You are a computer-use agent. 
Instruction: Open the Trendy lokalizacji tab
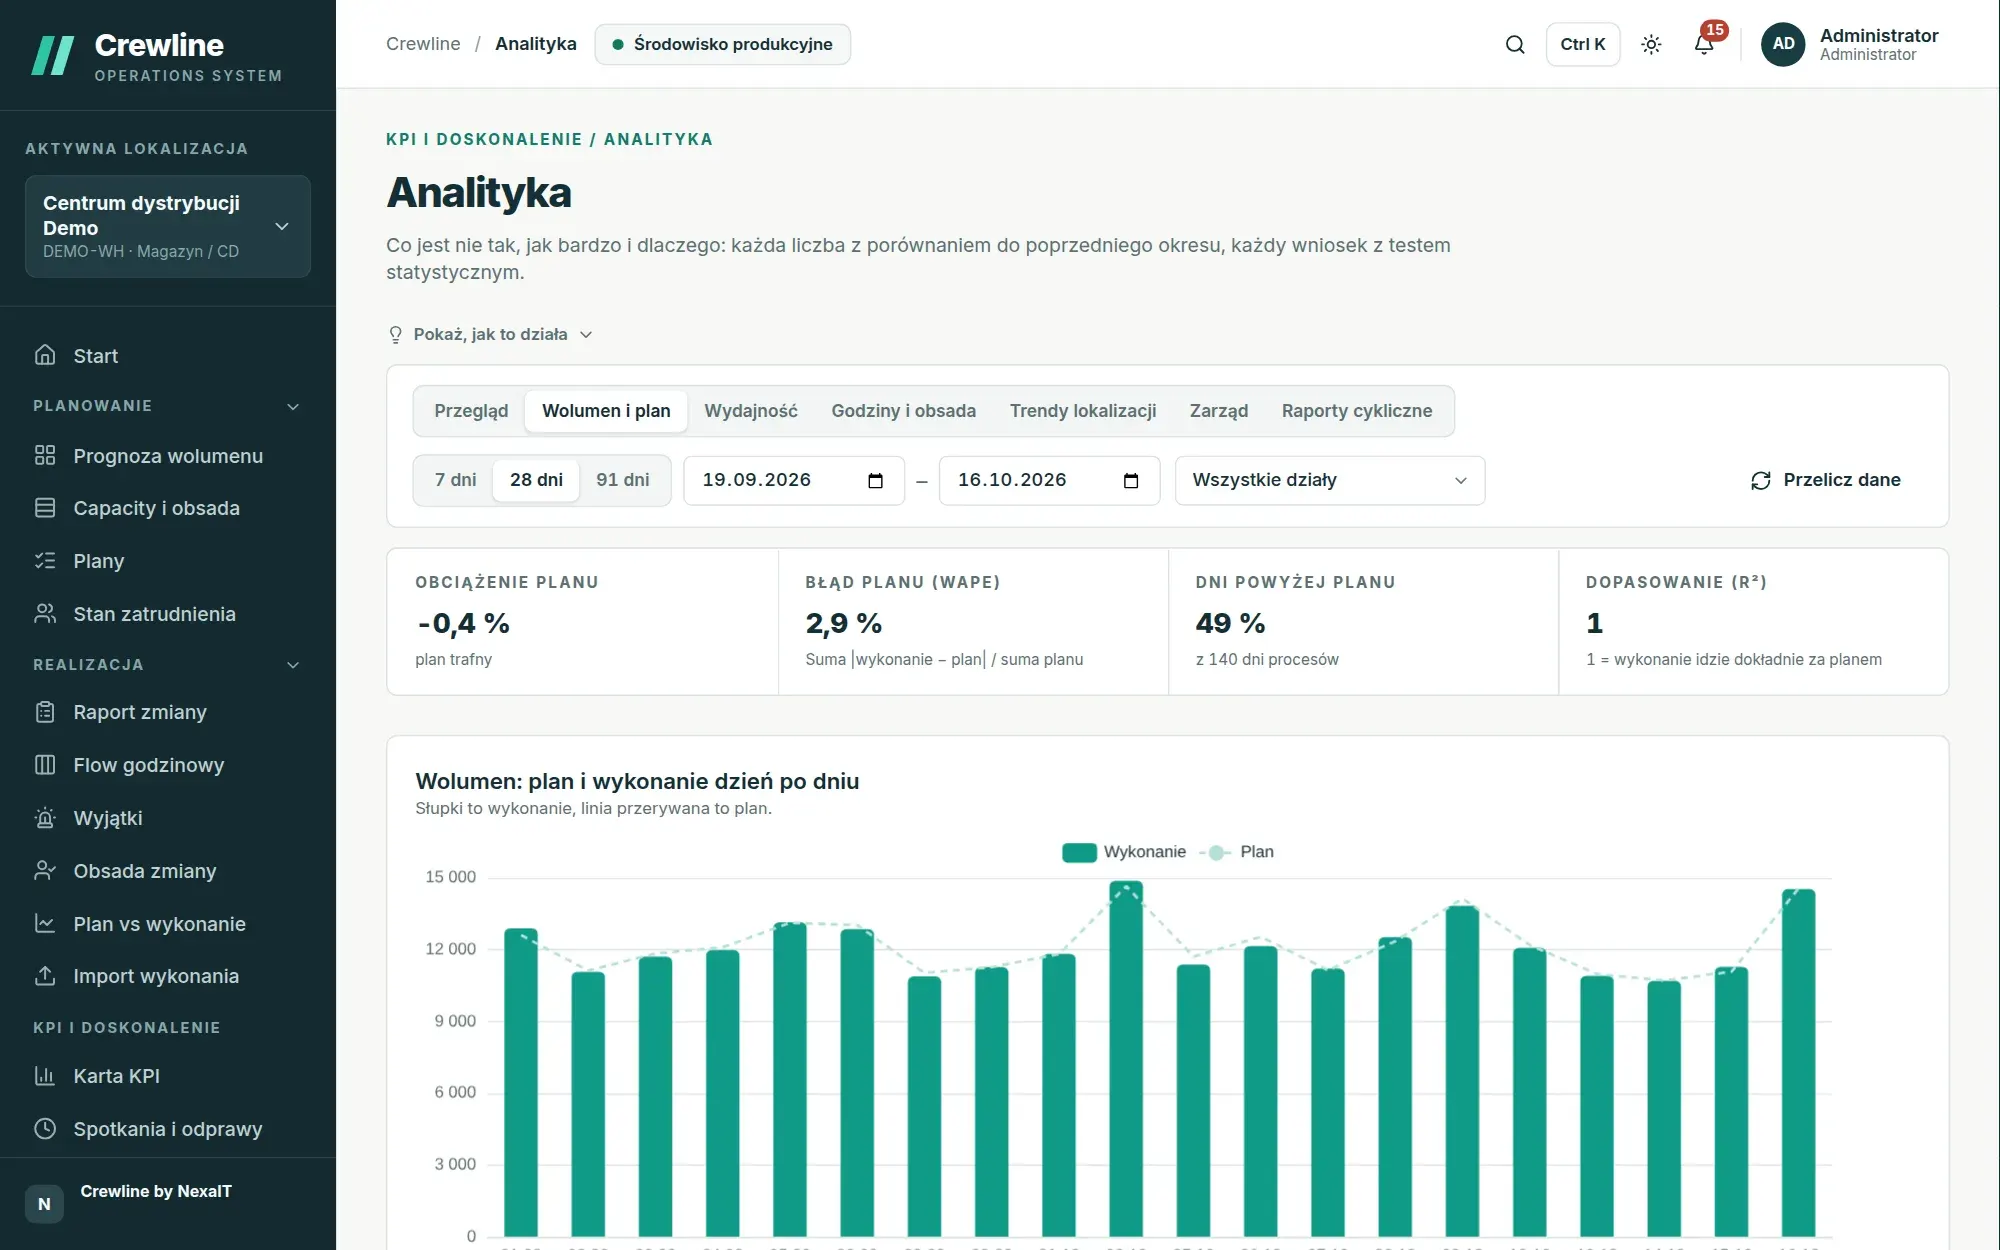click(x=1083, y=411)
